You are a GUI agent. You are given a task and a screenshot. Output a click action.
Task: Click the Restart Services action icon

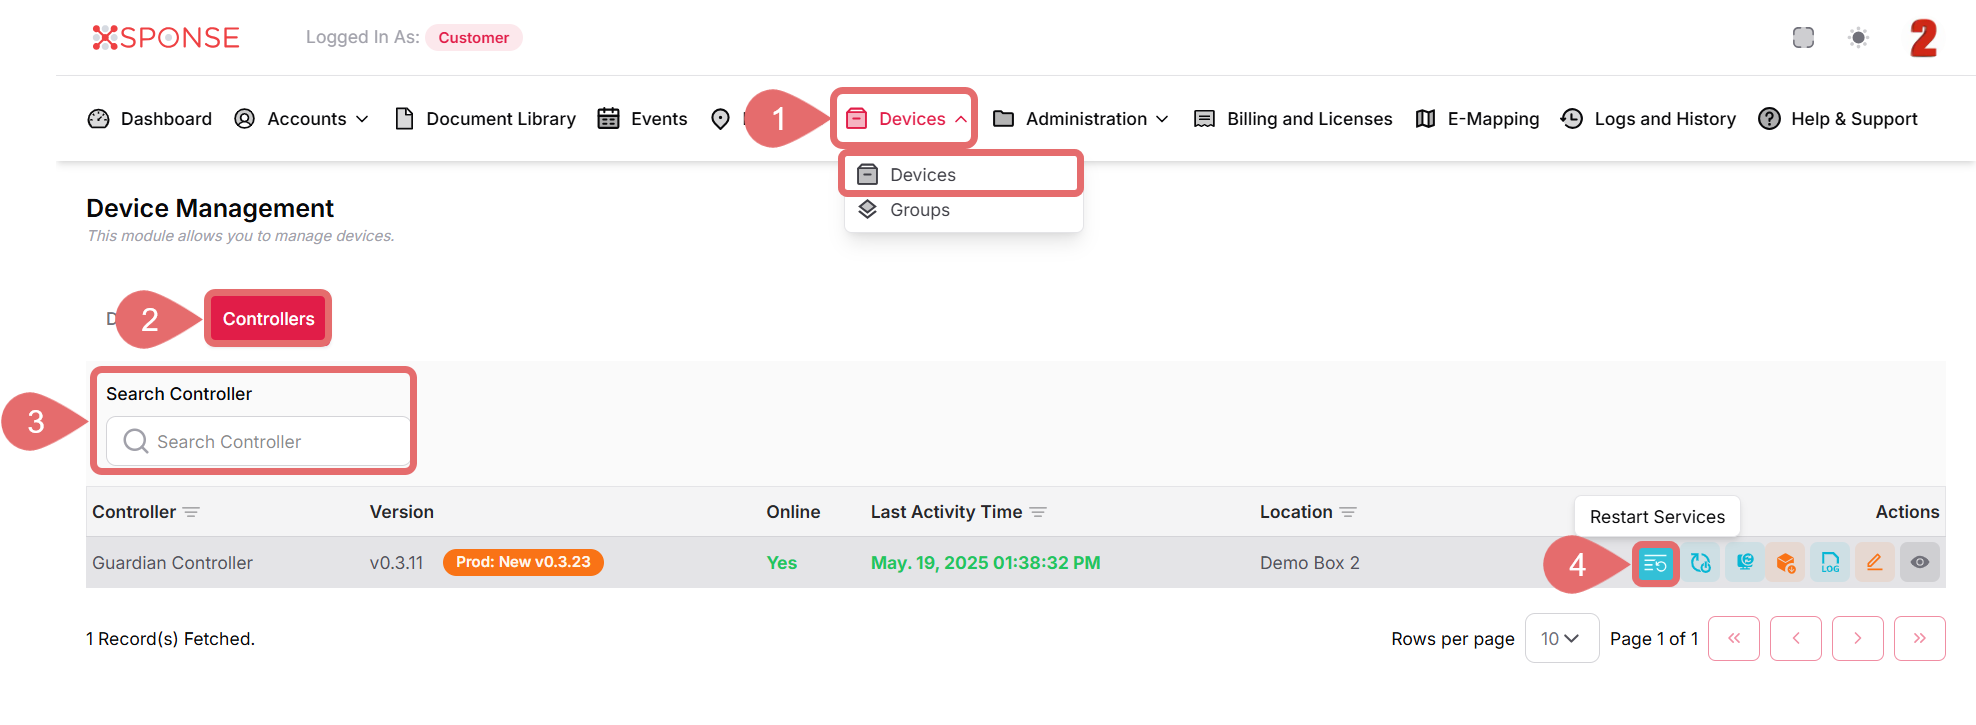[x=1655, y=563]
